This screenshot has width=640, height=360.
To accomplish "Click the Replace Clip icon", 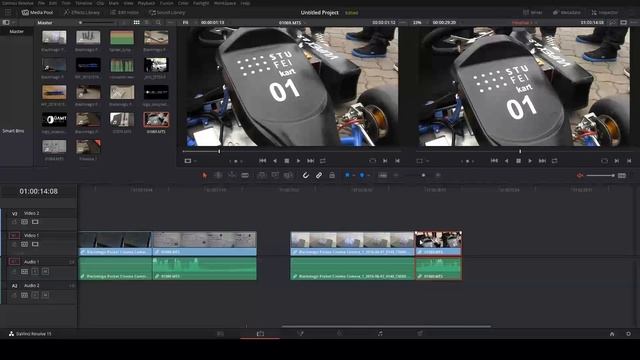I will (x=288, y=176).
